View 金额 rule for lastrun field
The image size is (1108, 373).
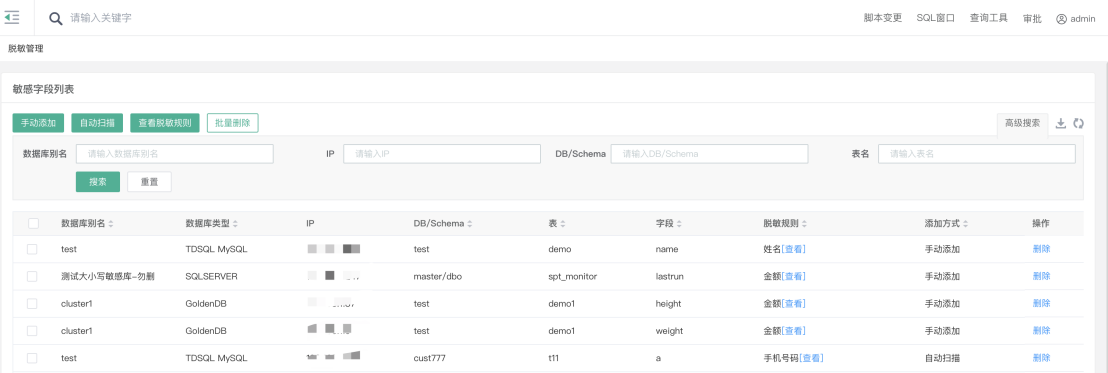click(794, 276)
